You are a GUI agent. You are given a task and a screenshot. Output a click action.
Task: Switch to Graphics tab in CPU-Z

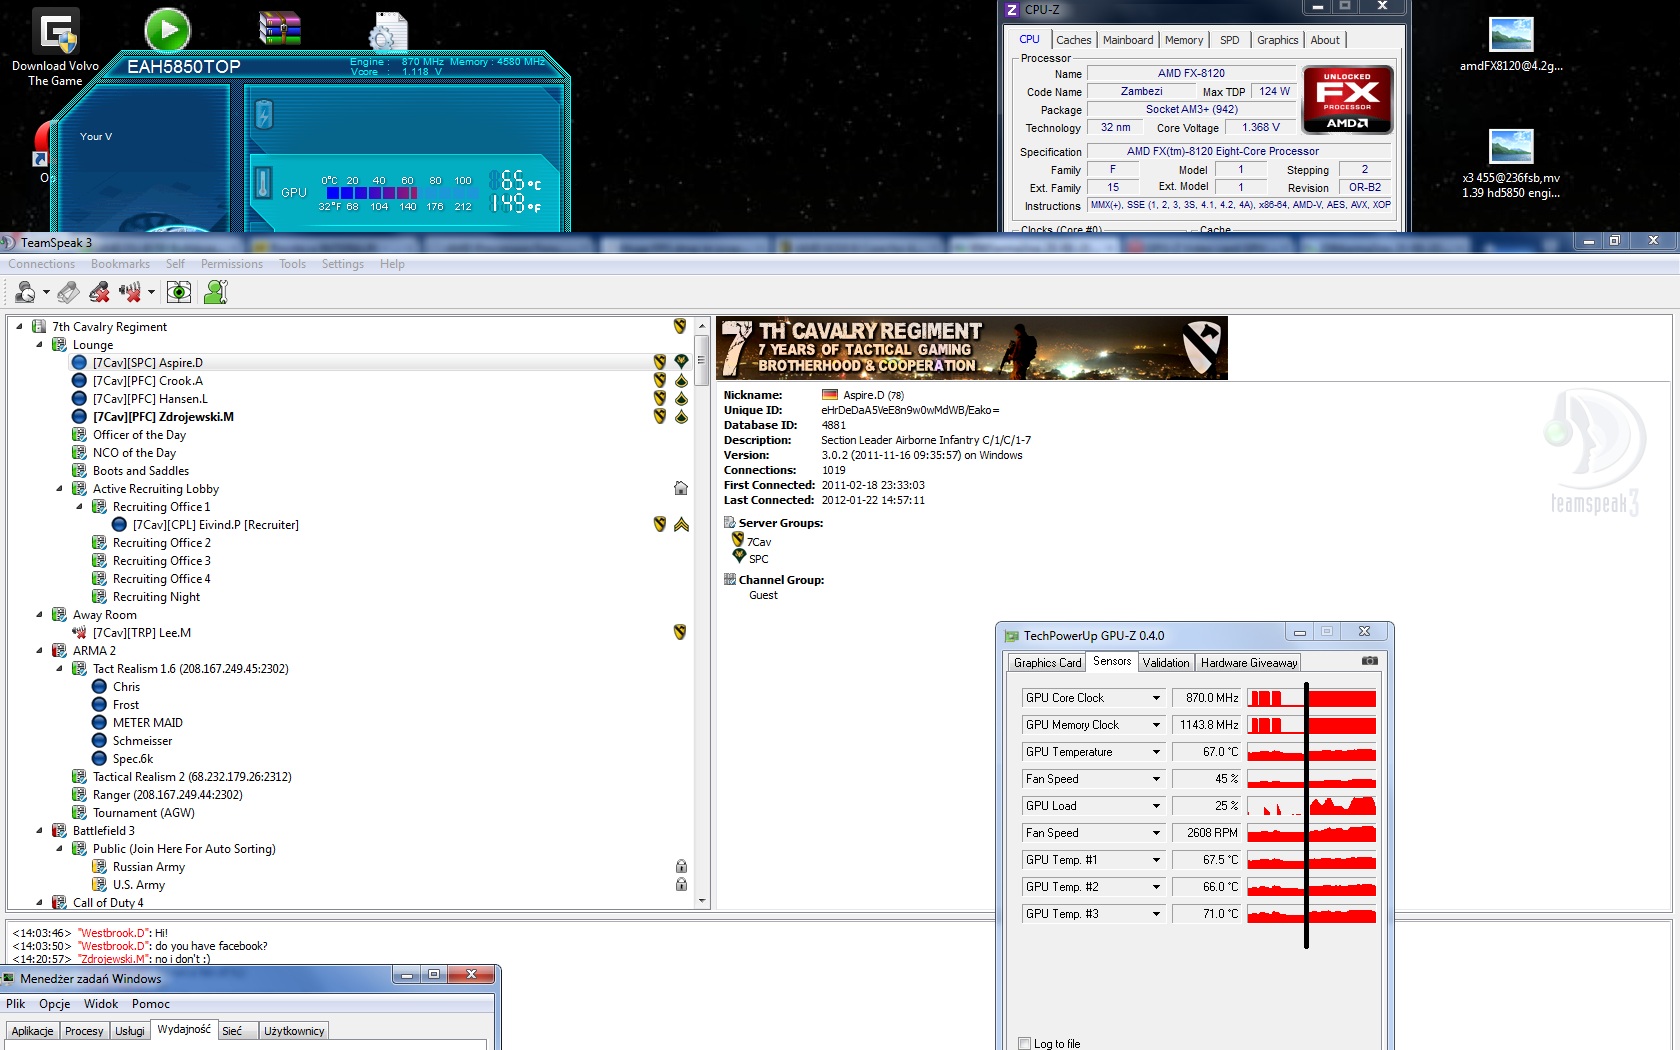click(x=1277, y=40)
